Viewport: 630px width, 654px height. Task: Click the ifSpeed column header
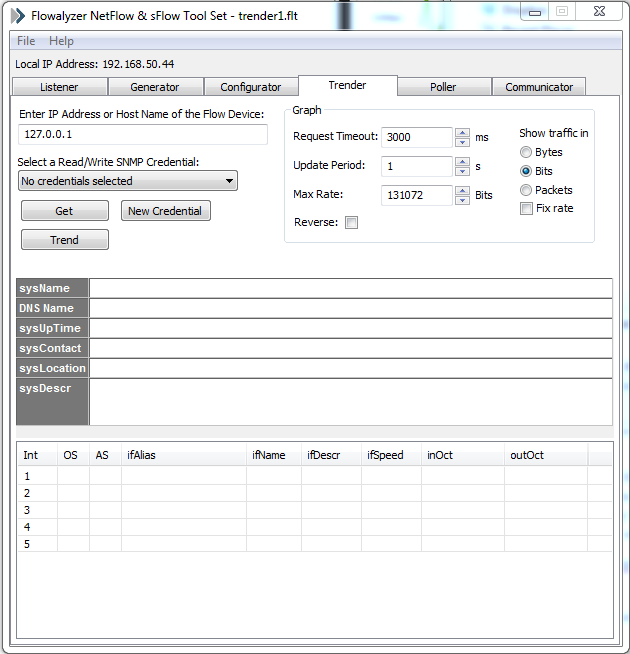pyautogui.click(x=391, y=455)
